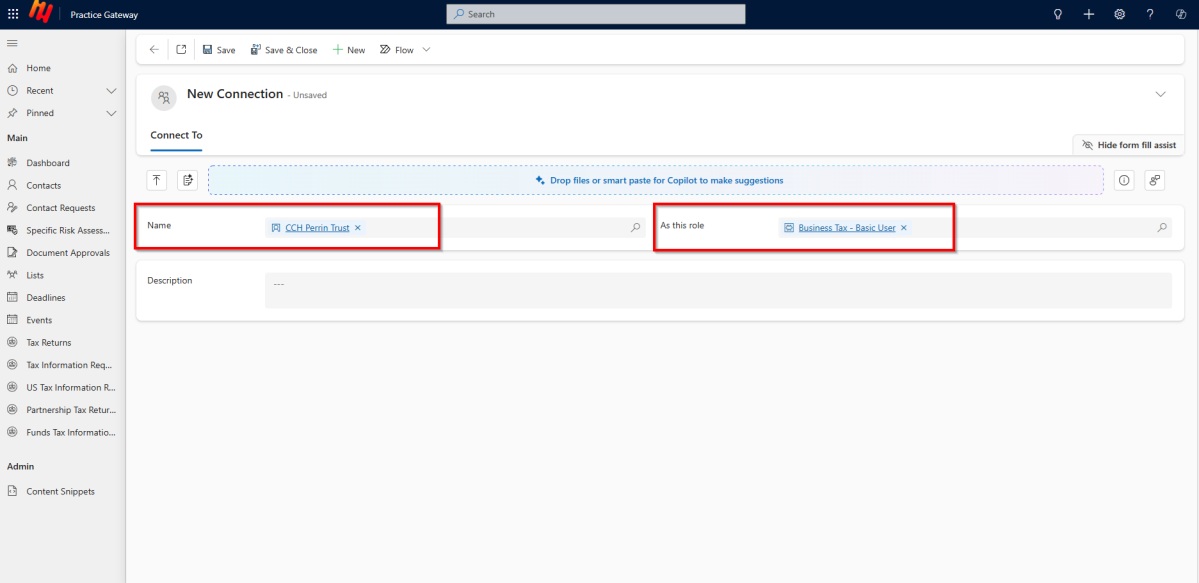Open the lightbulb assistant icon
Viewport: 1199px width, 583px height.
click(1058, 14)
